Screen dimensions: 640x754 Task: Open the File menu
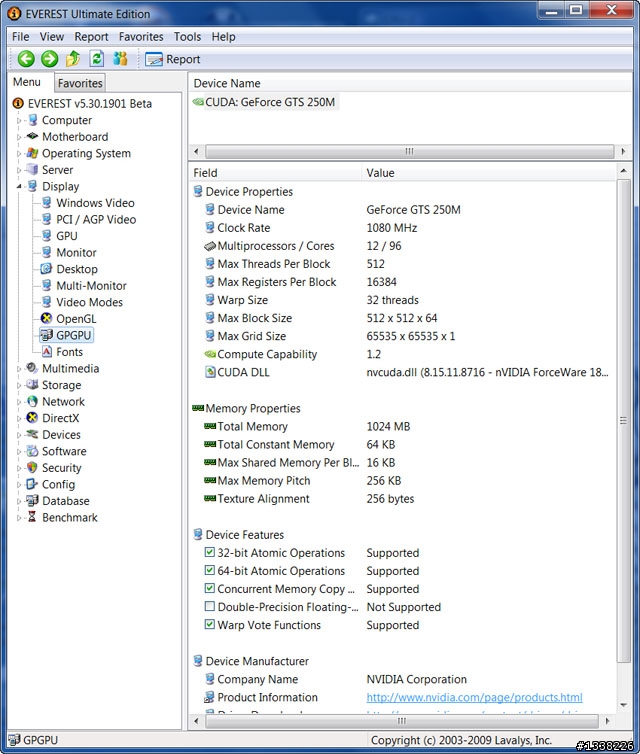(x=20, y=37)
